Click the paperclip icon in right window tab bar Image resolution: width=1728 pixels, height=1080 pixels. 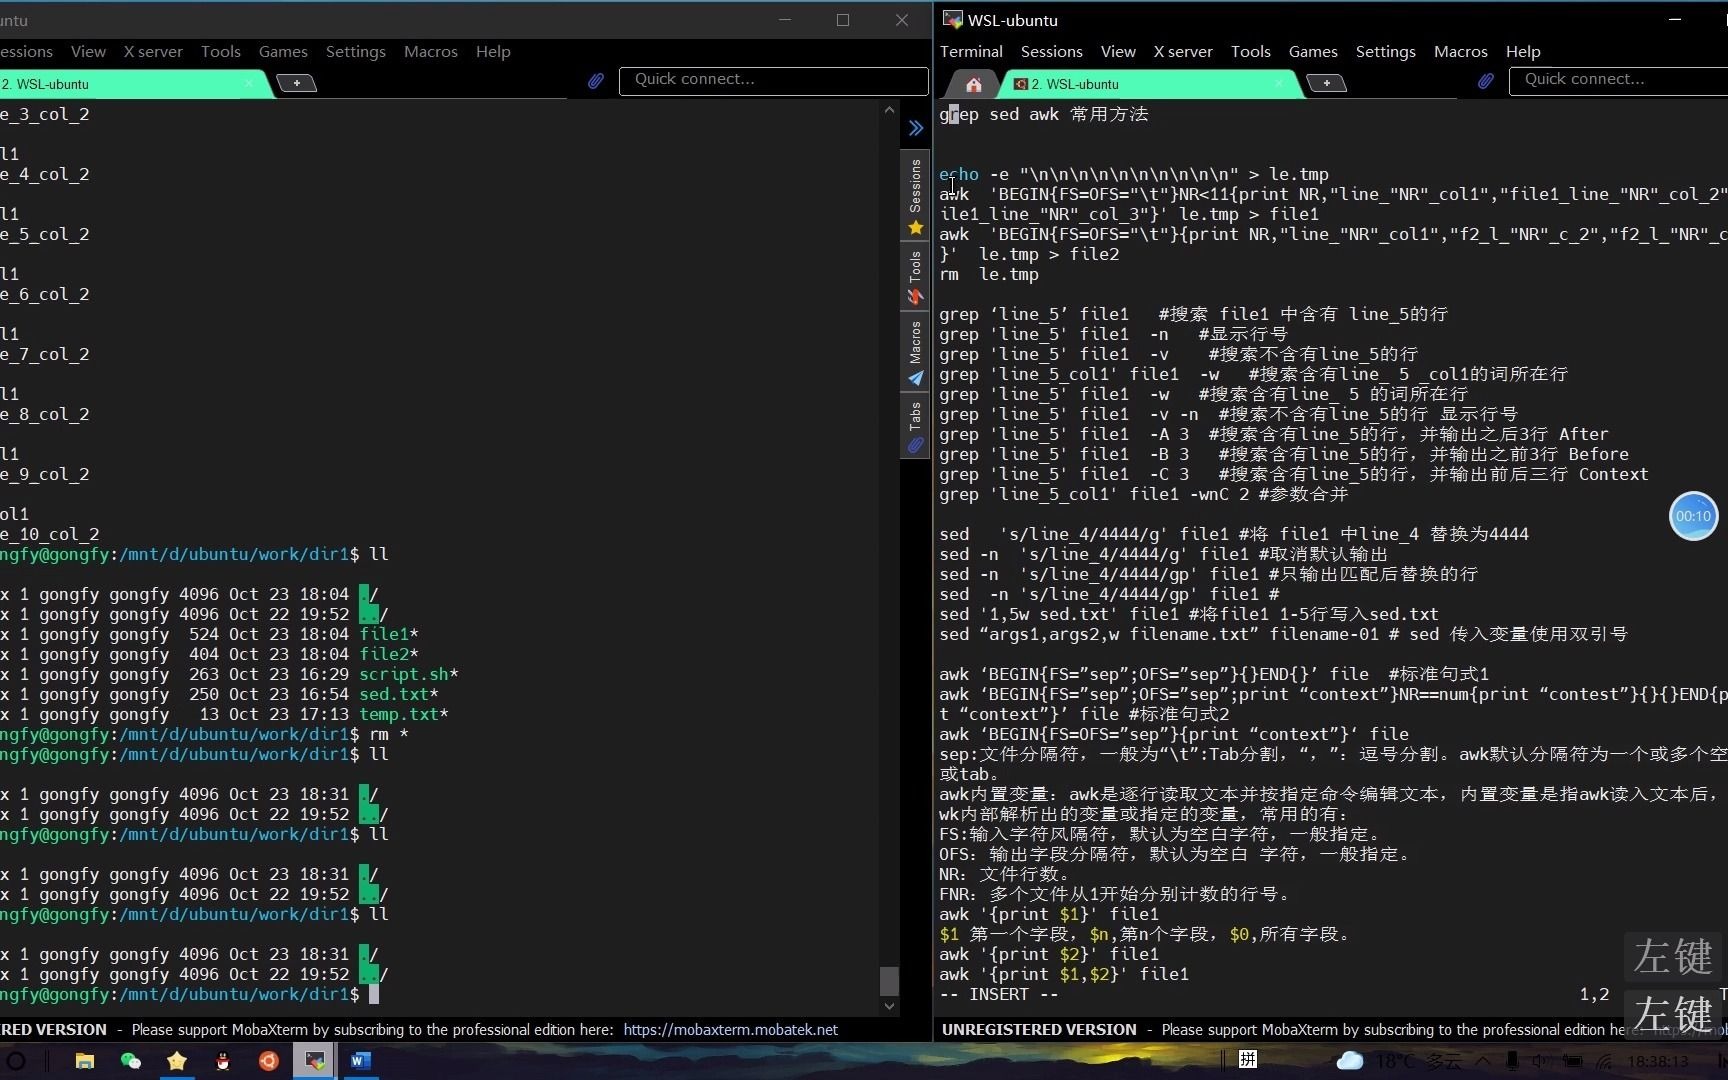pyautogui.click(x=1485, y=81)
